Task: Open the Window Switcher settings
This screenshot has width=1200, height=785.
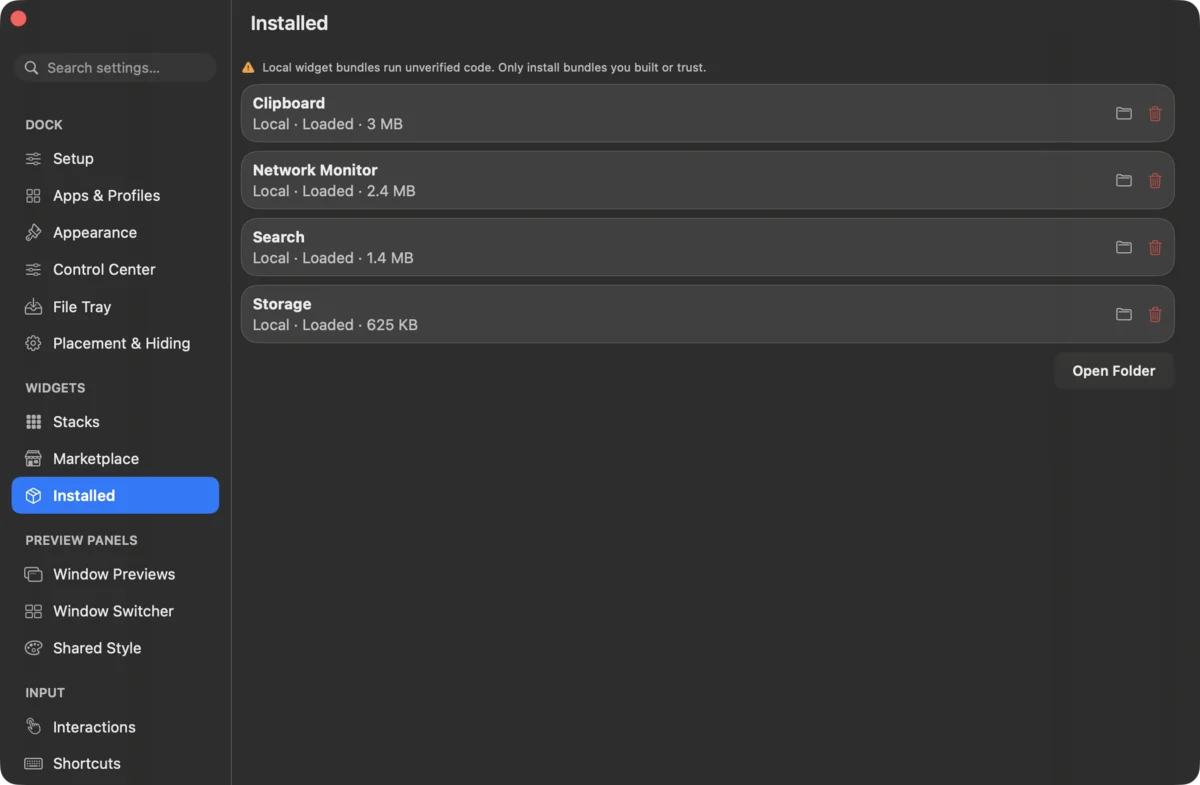Action: tap(115, 611)
